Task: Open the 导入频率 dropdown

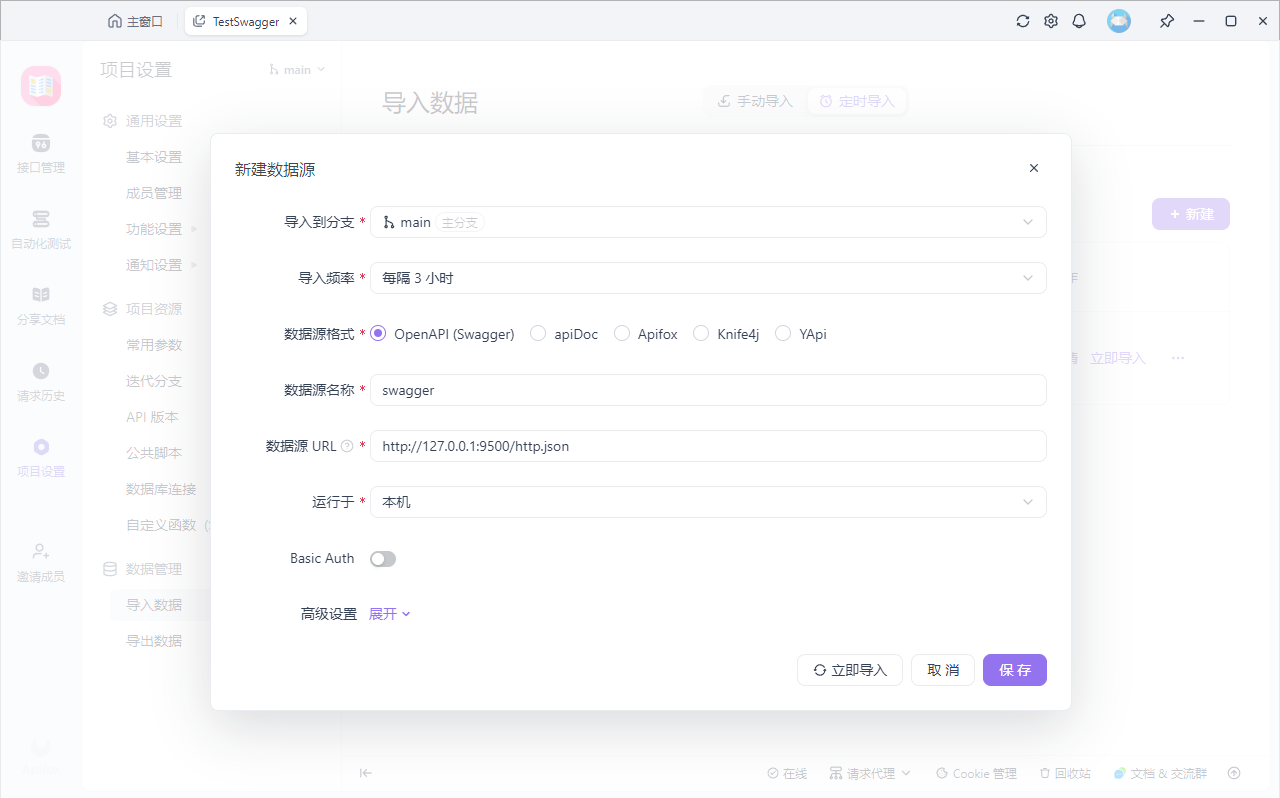Action: [x=708, y=278]
